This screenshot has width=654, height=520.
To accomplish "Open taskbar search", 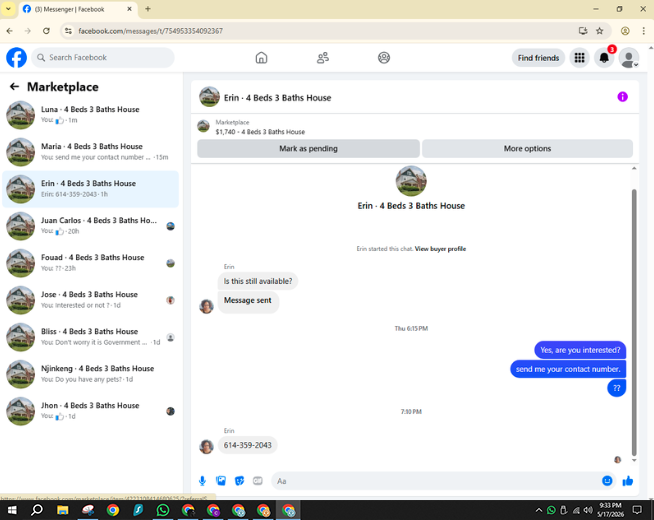I will (37, 510).
